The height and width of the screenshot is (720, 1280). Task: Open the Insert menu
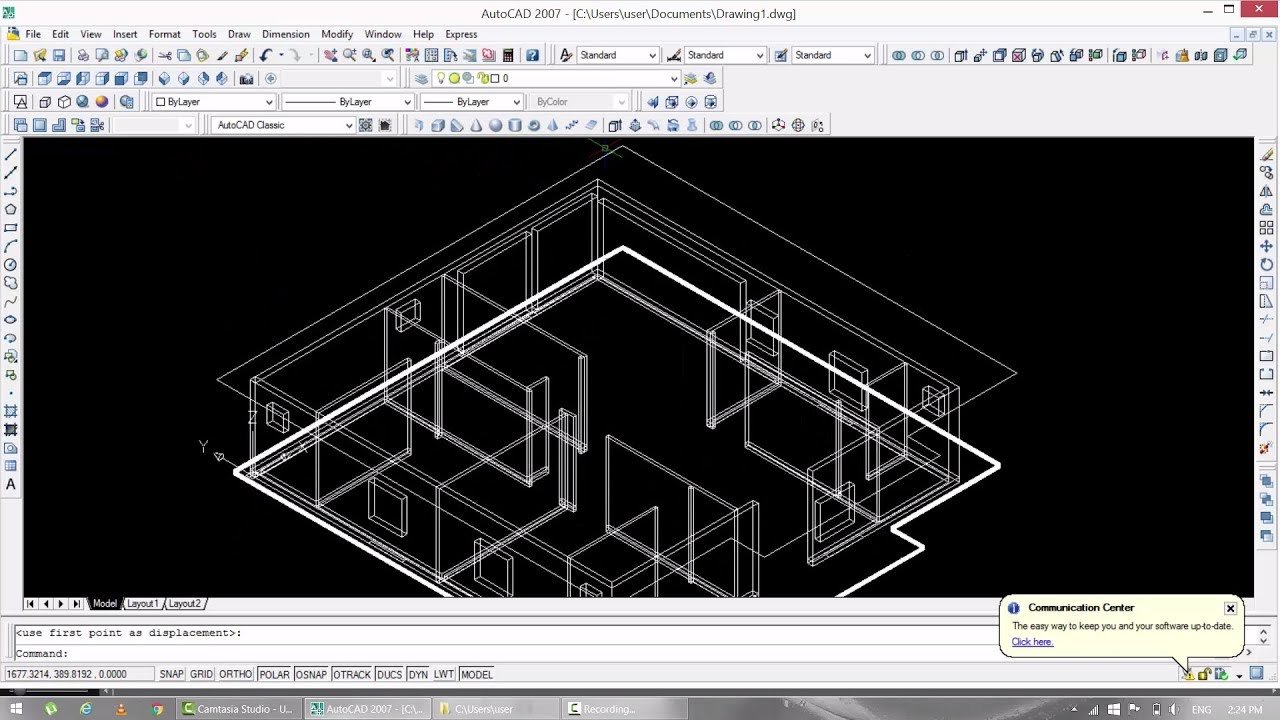pyautogui.click(x=125, y=34)
